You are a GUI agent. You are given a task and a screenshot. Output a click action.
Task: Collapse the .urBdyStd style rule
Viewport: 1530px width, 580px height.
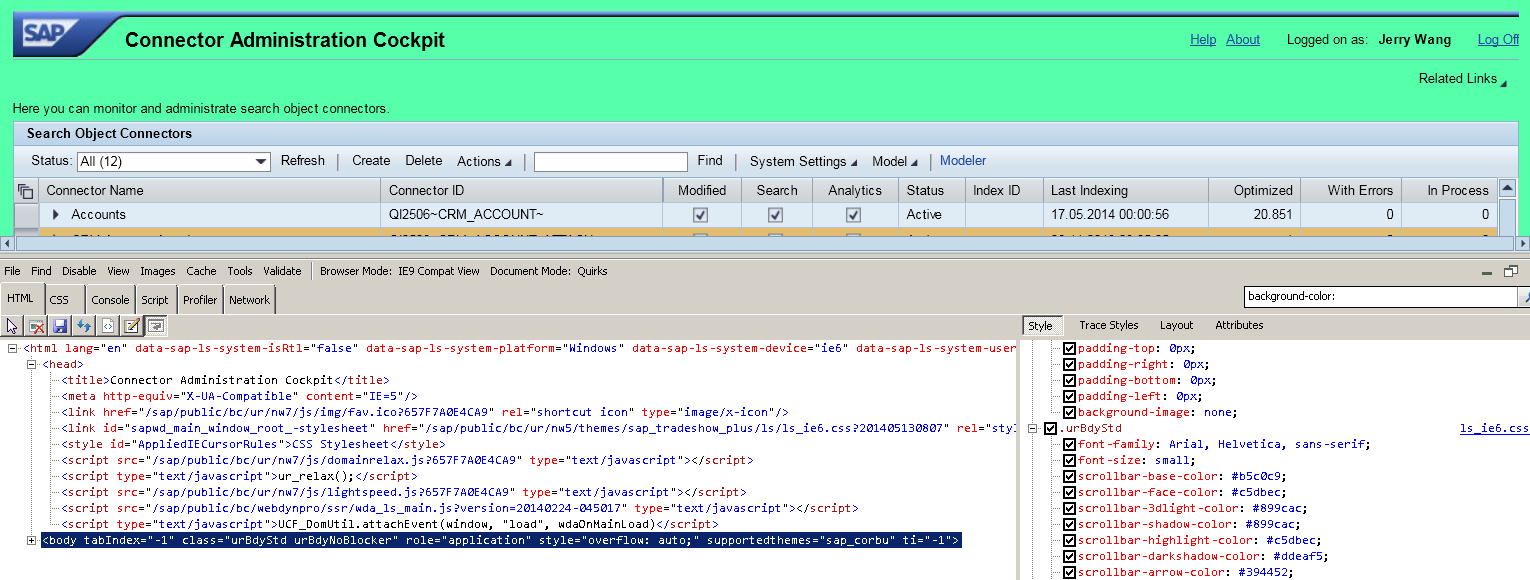(x=1033, y=428)
